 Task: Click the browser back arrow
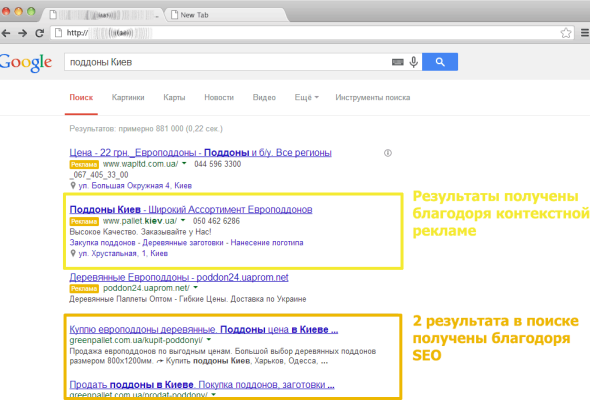[6, 33]
